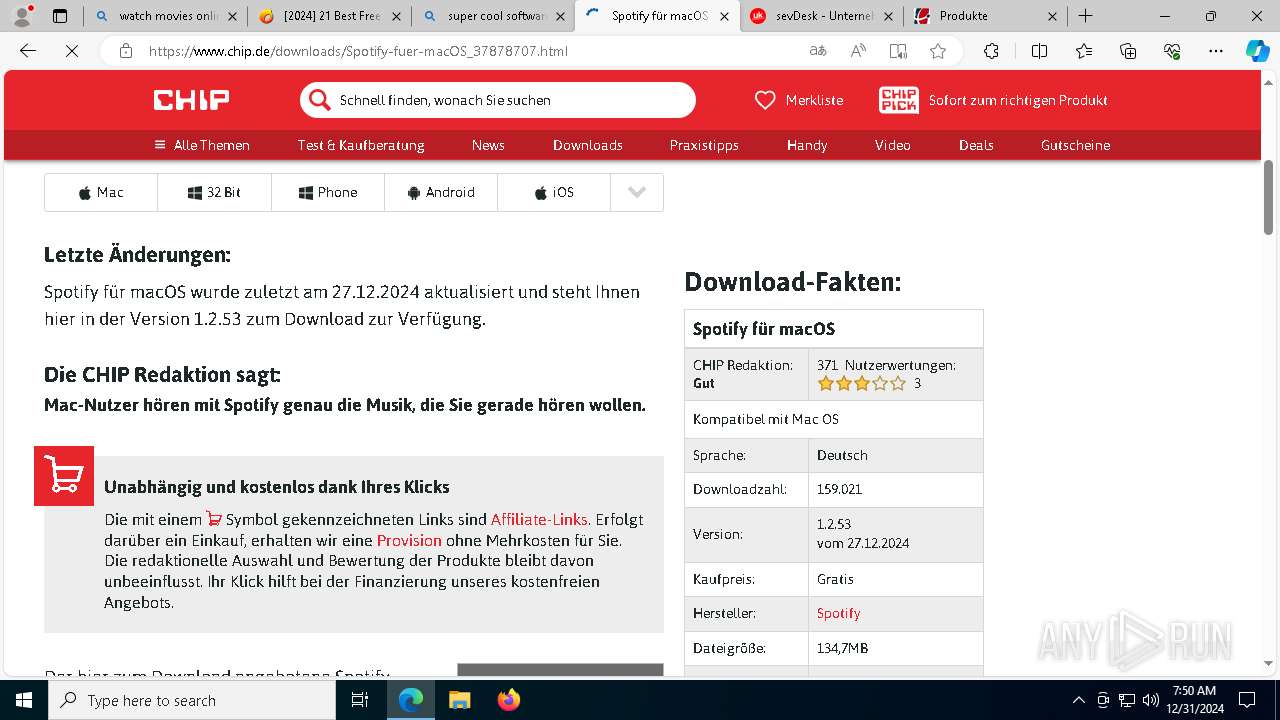The image size is (1280, 720).
Task: Click Sofort zum richtigen Produkt link
Action: [1018, 100]
